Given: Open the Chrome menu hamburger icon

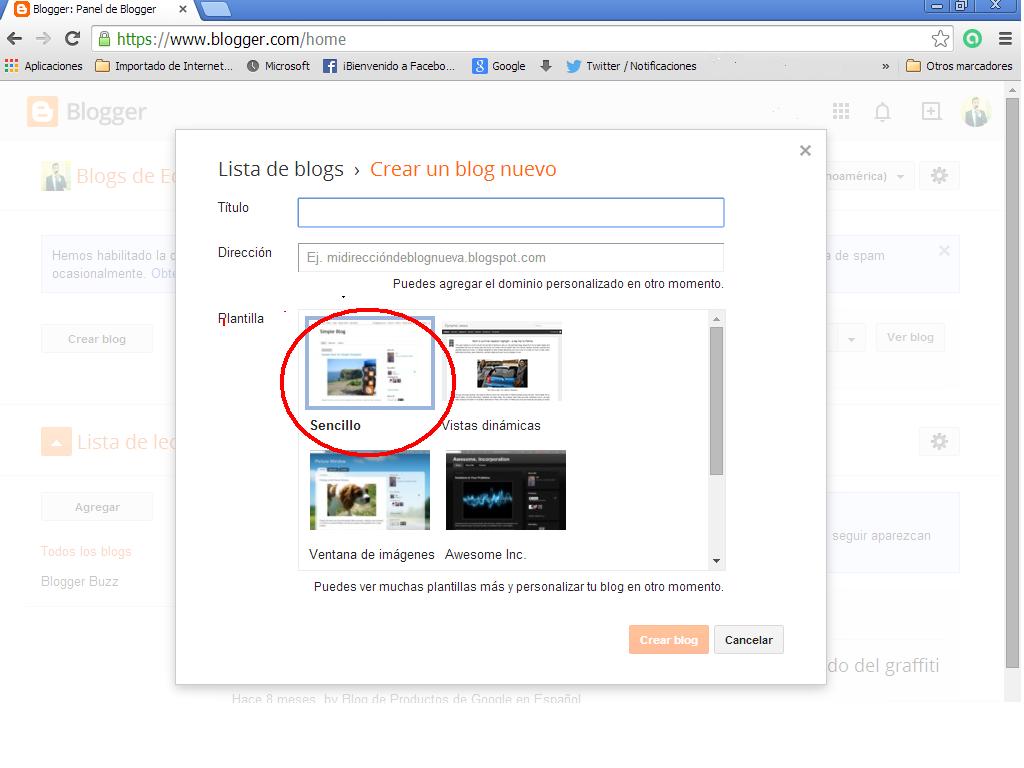Looking at the screenshot, I should [x=1005, y=39].
